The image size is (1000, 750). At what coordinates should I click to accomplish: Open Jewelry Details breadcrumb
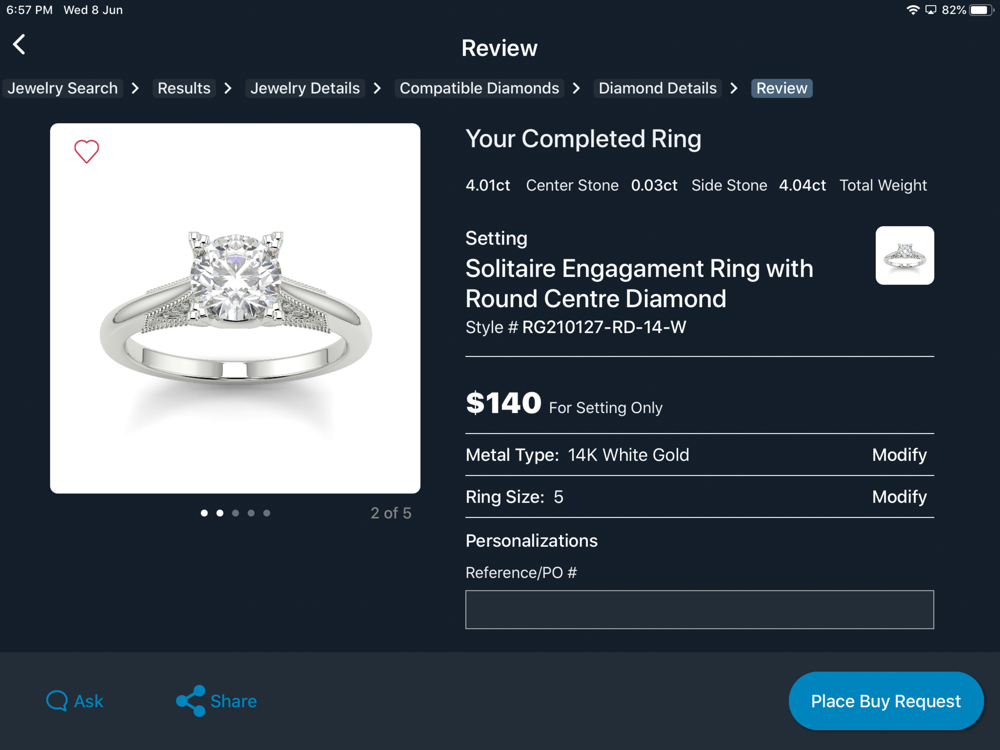pyautogui.click(x=305, y=88)
